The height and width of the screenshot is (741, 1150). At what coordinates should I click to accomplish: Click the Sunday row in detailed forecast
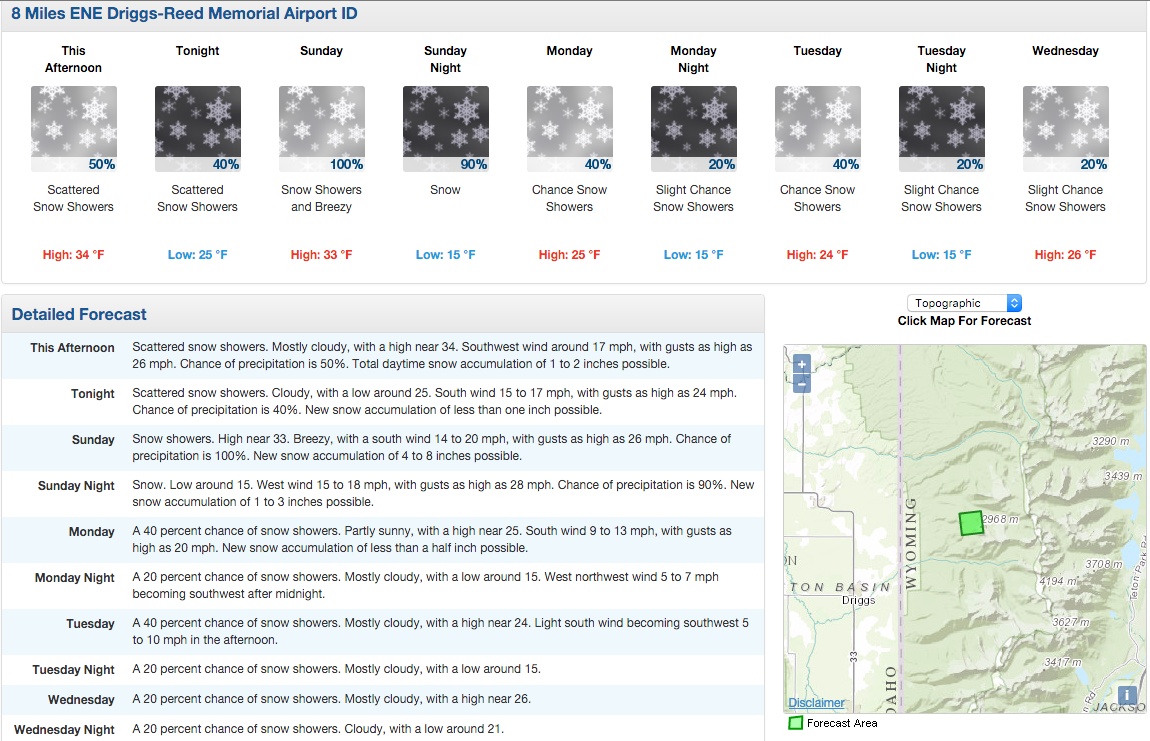tap(383, 448)
